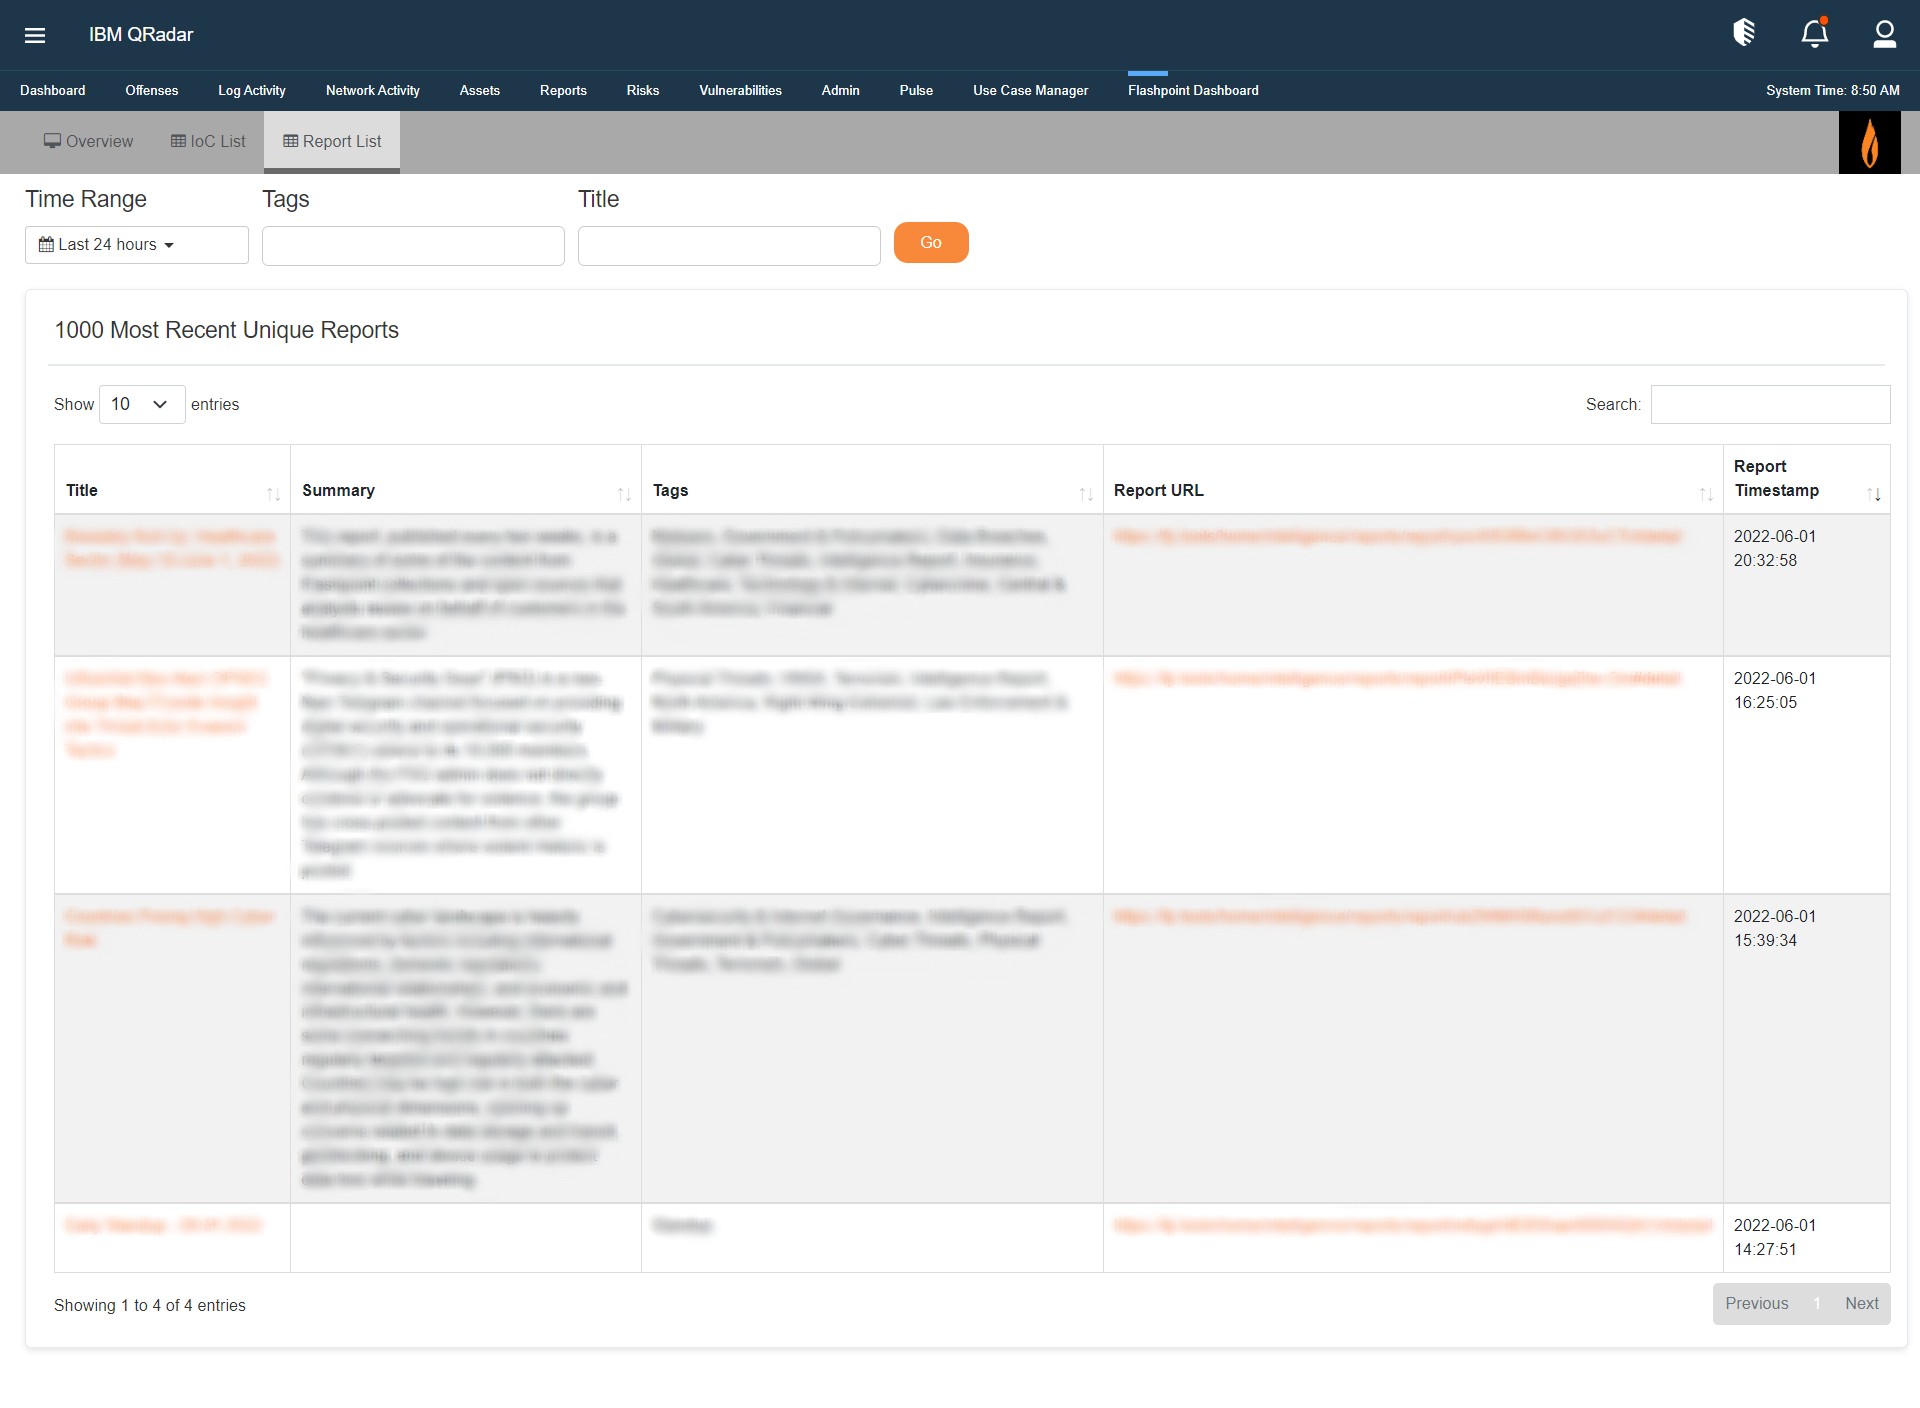Open the Admin menu item

point(841,90)
